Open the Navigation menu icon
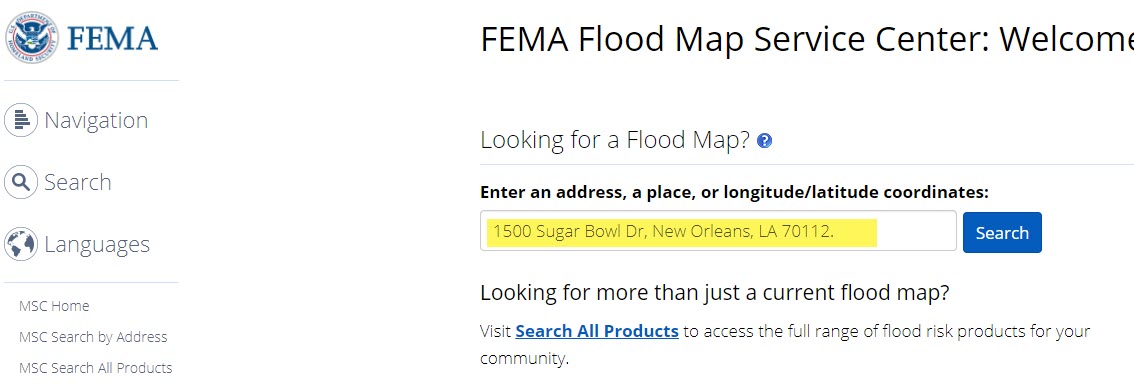 [21, 120]
